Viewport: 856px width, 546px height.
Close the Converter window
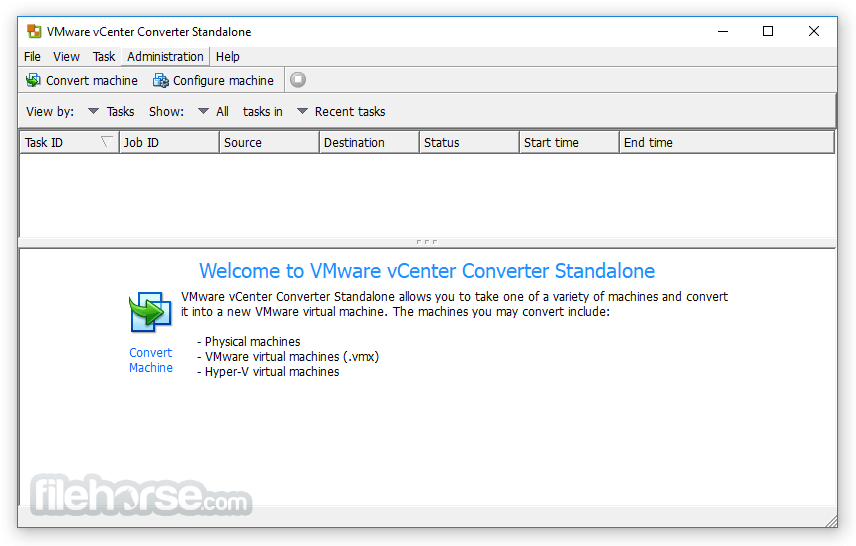click(813, 31)
